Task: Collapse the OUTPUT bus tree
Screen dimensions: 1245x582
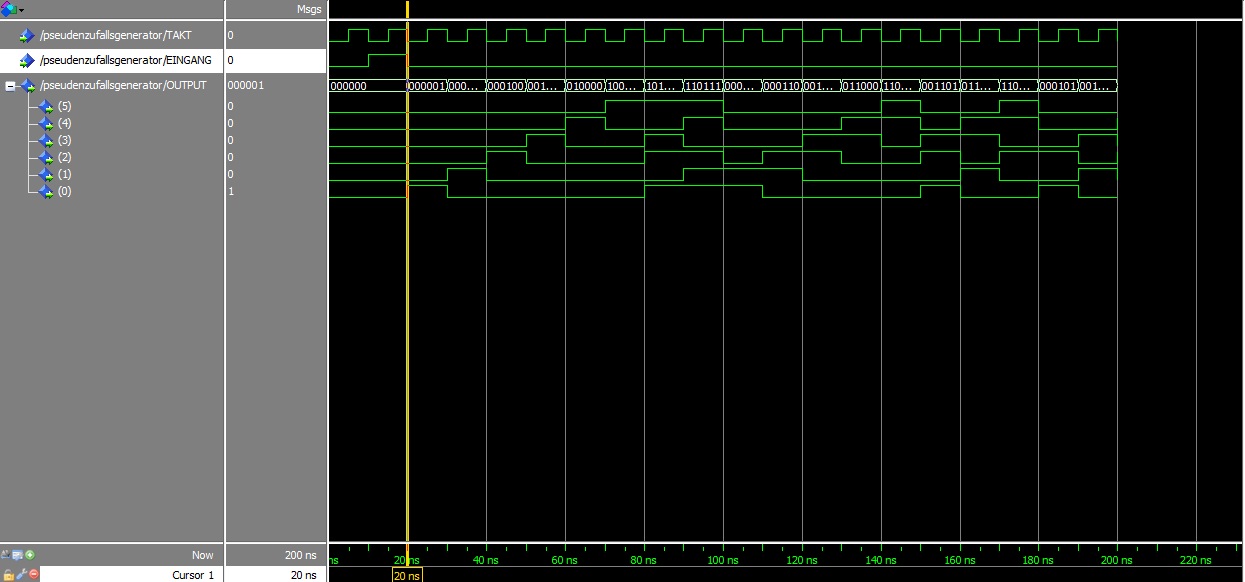Action: click(10, 86)
